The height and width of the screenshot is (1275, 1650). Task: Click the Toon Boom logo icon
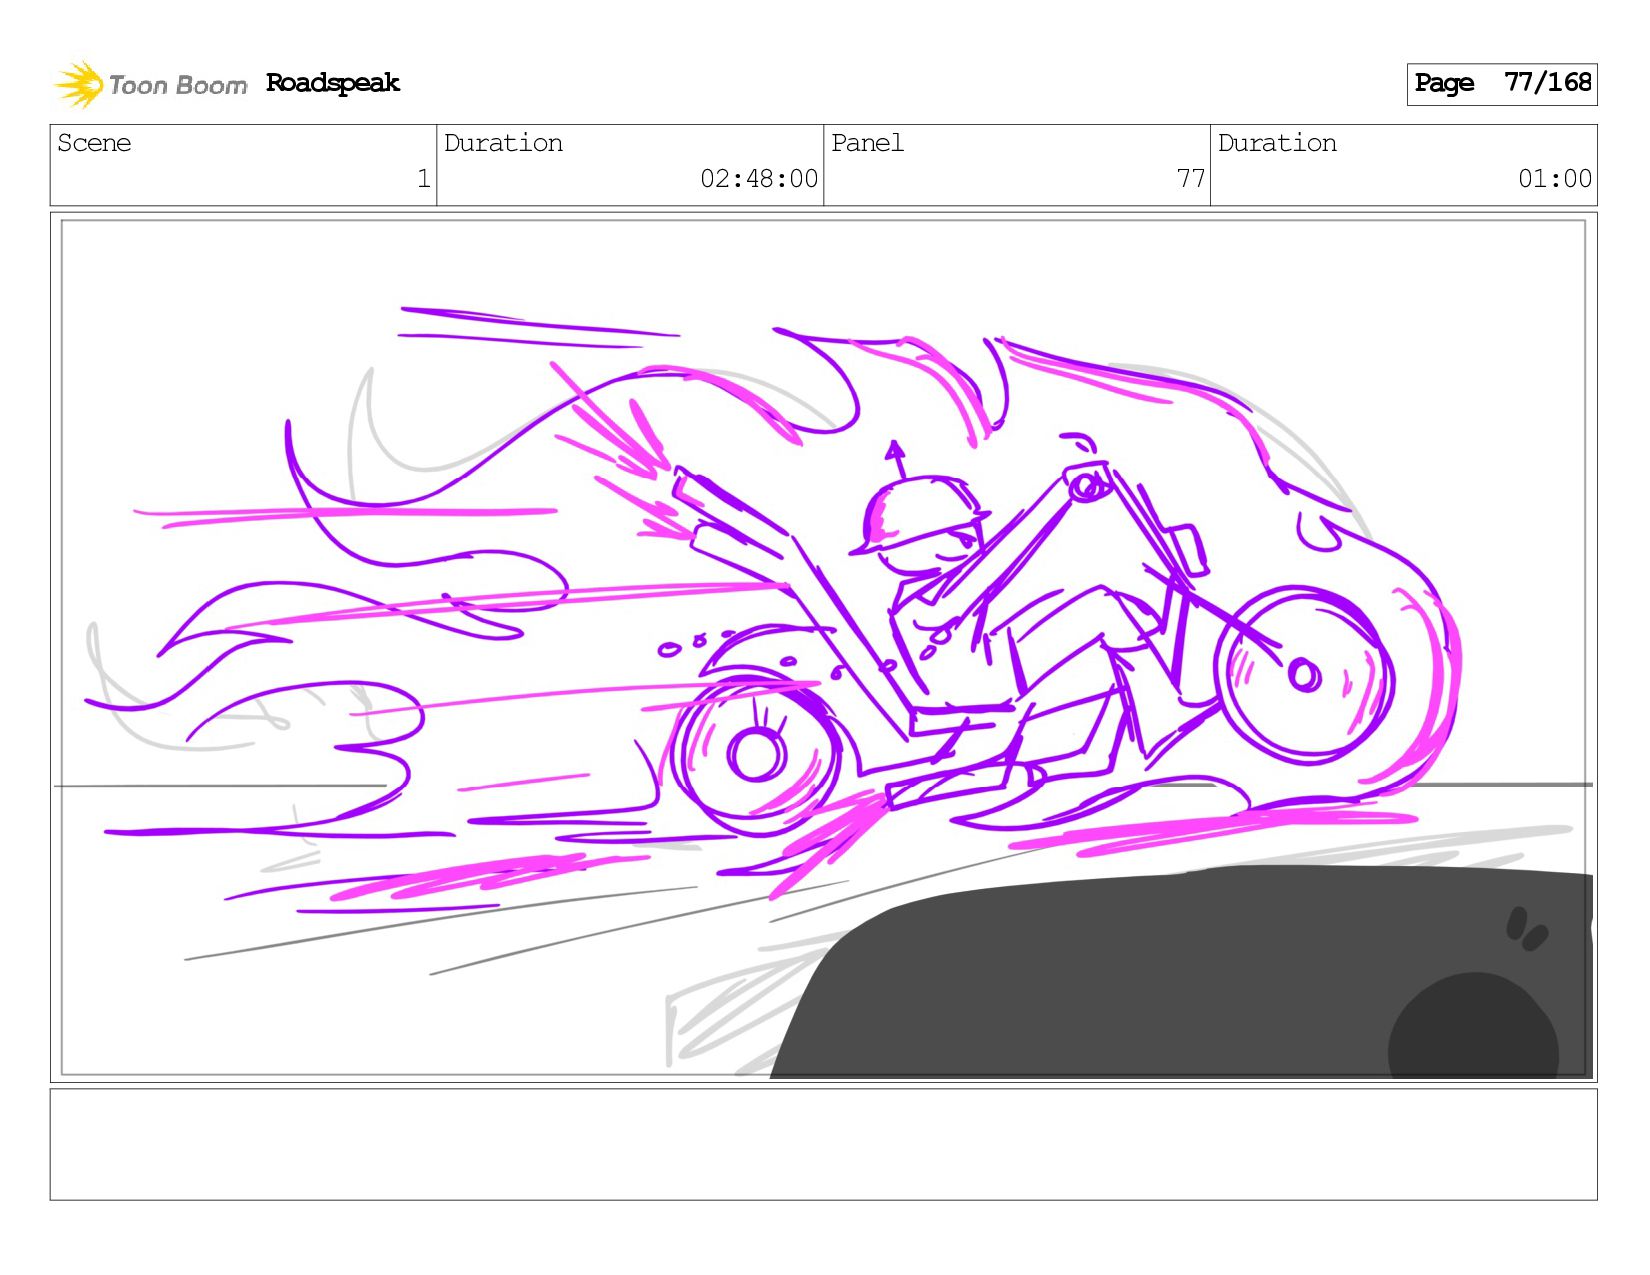point(80,84)
